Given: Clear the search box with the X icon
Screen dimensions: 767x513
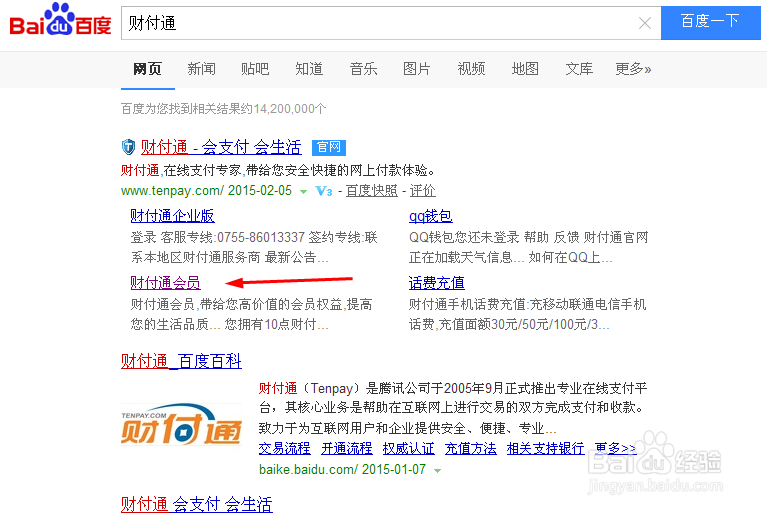Looking at the screenshot, I should [x=645, y=23].
